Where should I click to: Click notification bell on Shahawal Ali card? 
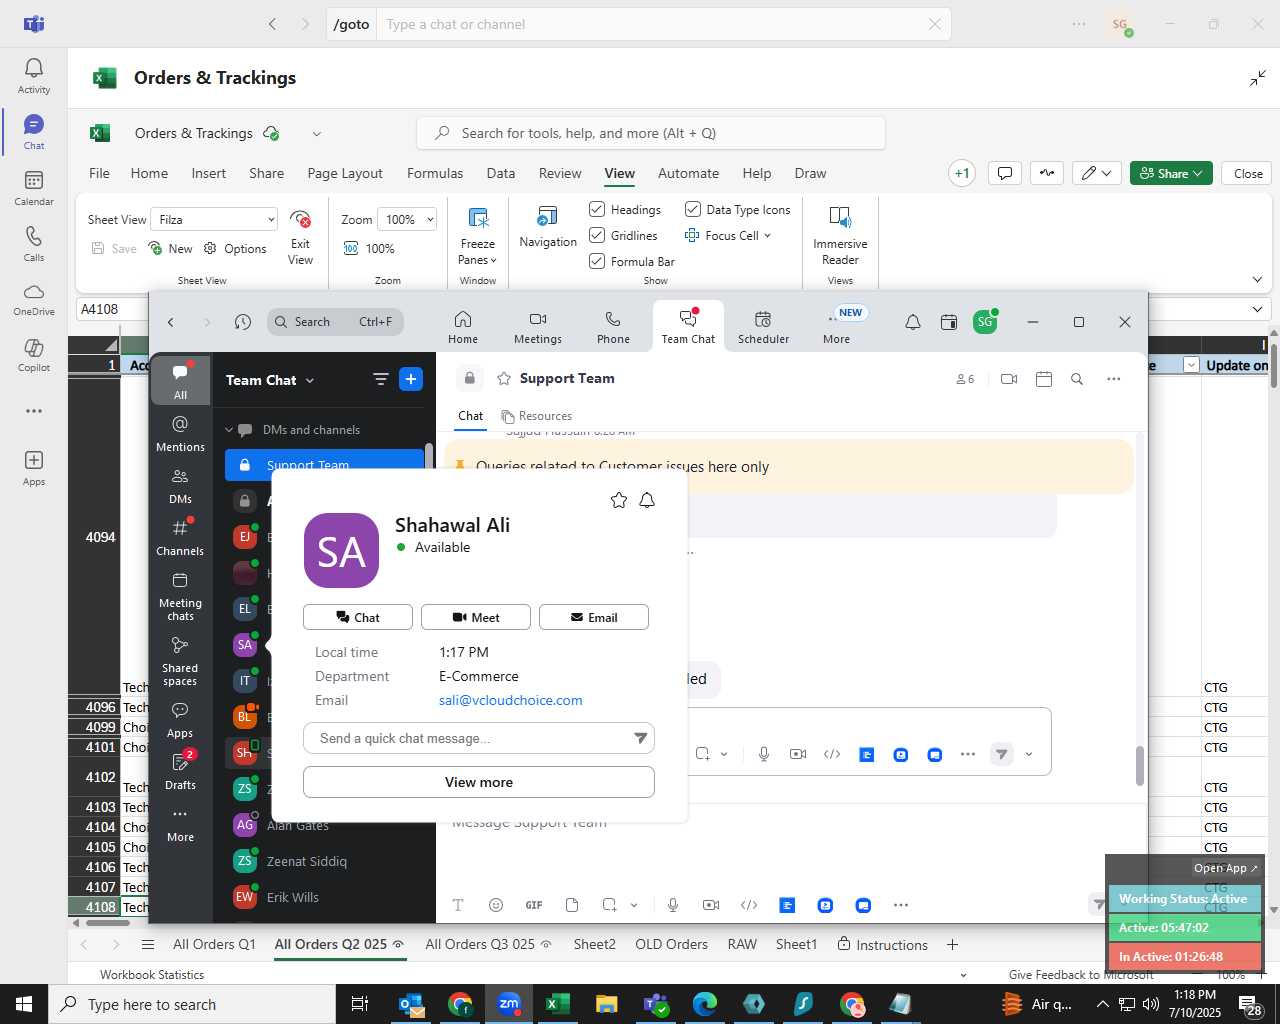click(x=647, y=500)
